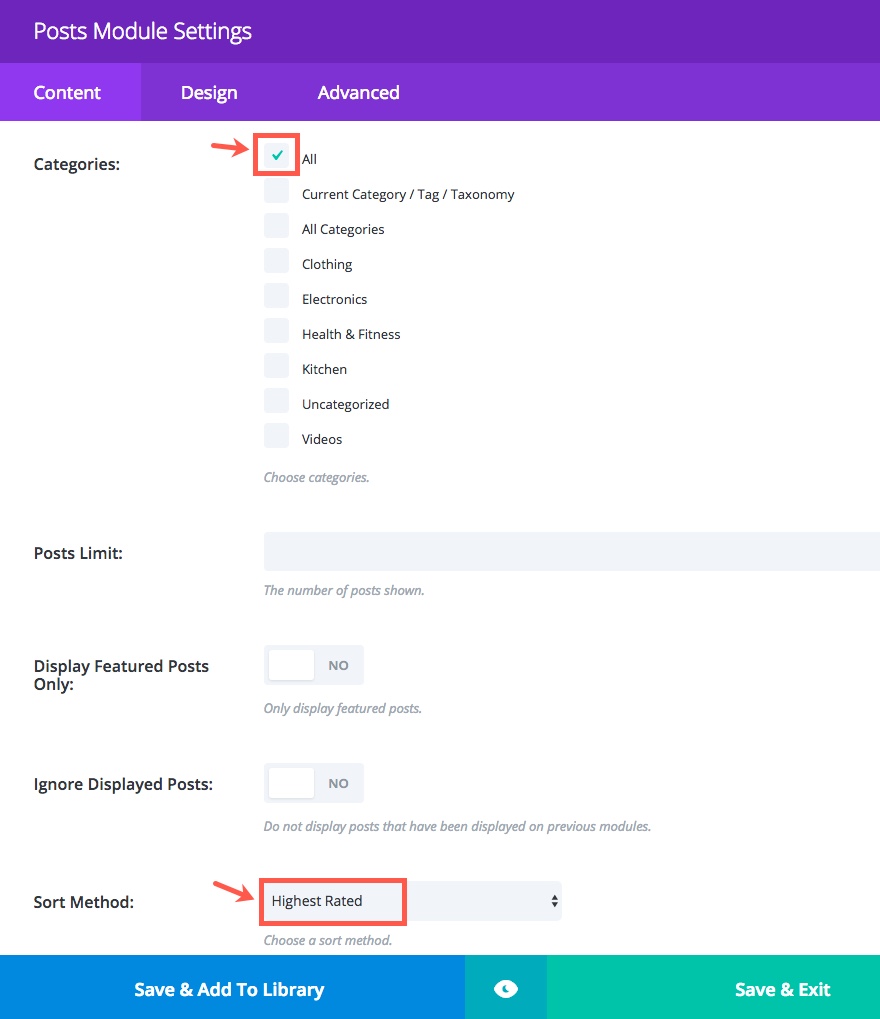880x1019 pixels.
Task: Click the Posts Limit input field
Action: coord(570,551)
